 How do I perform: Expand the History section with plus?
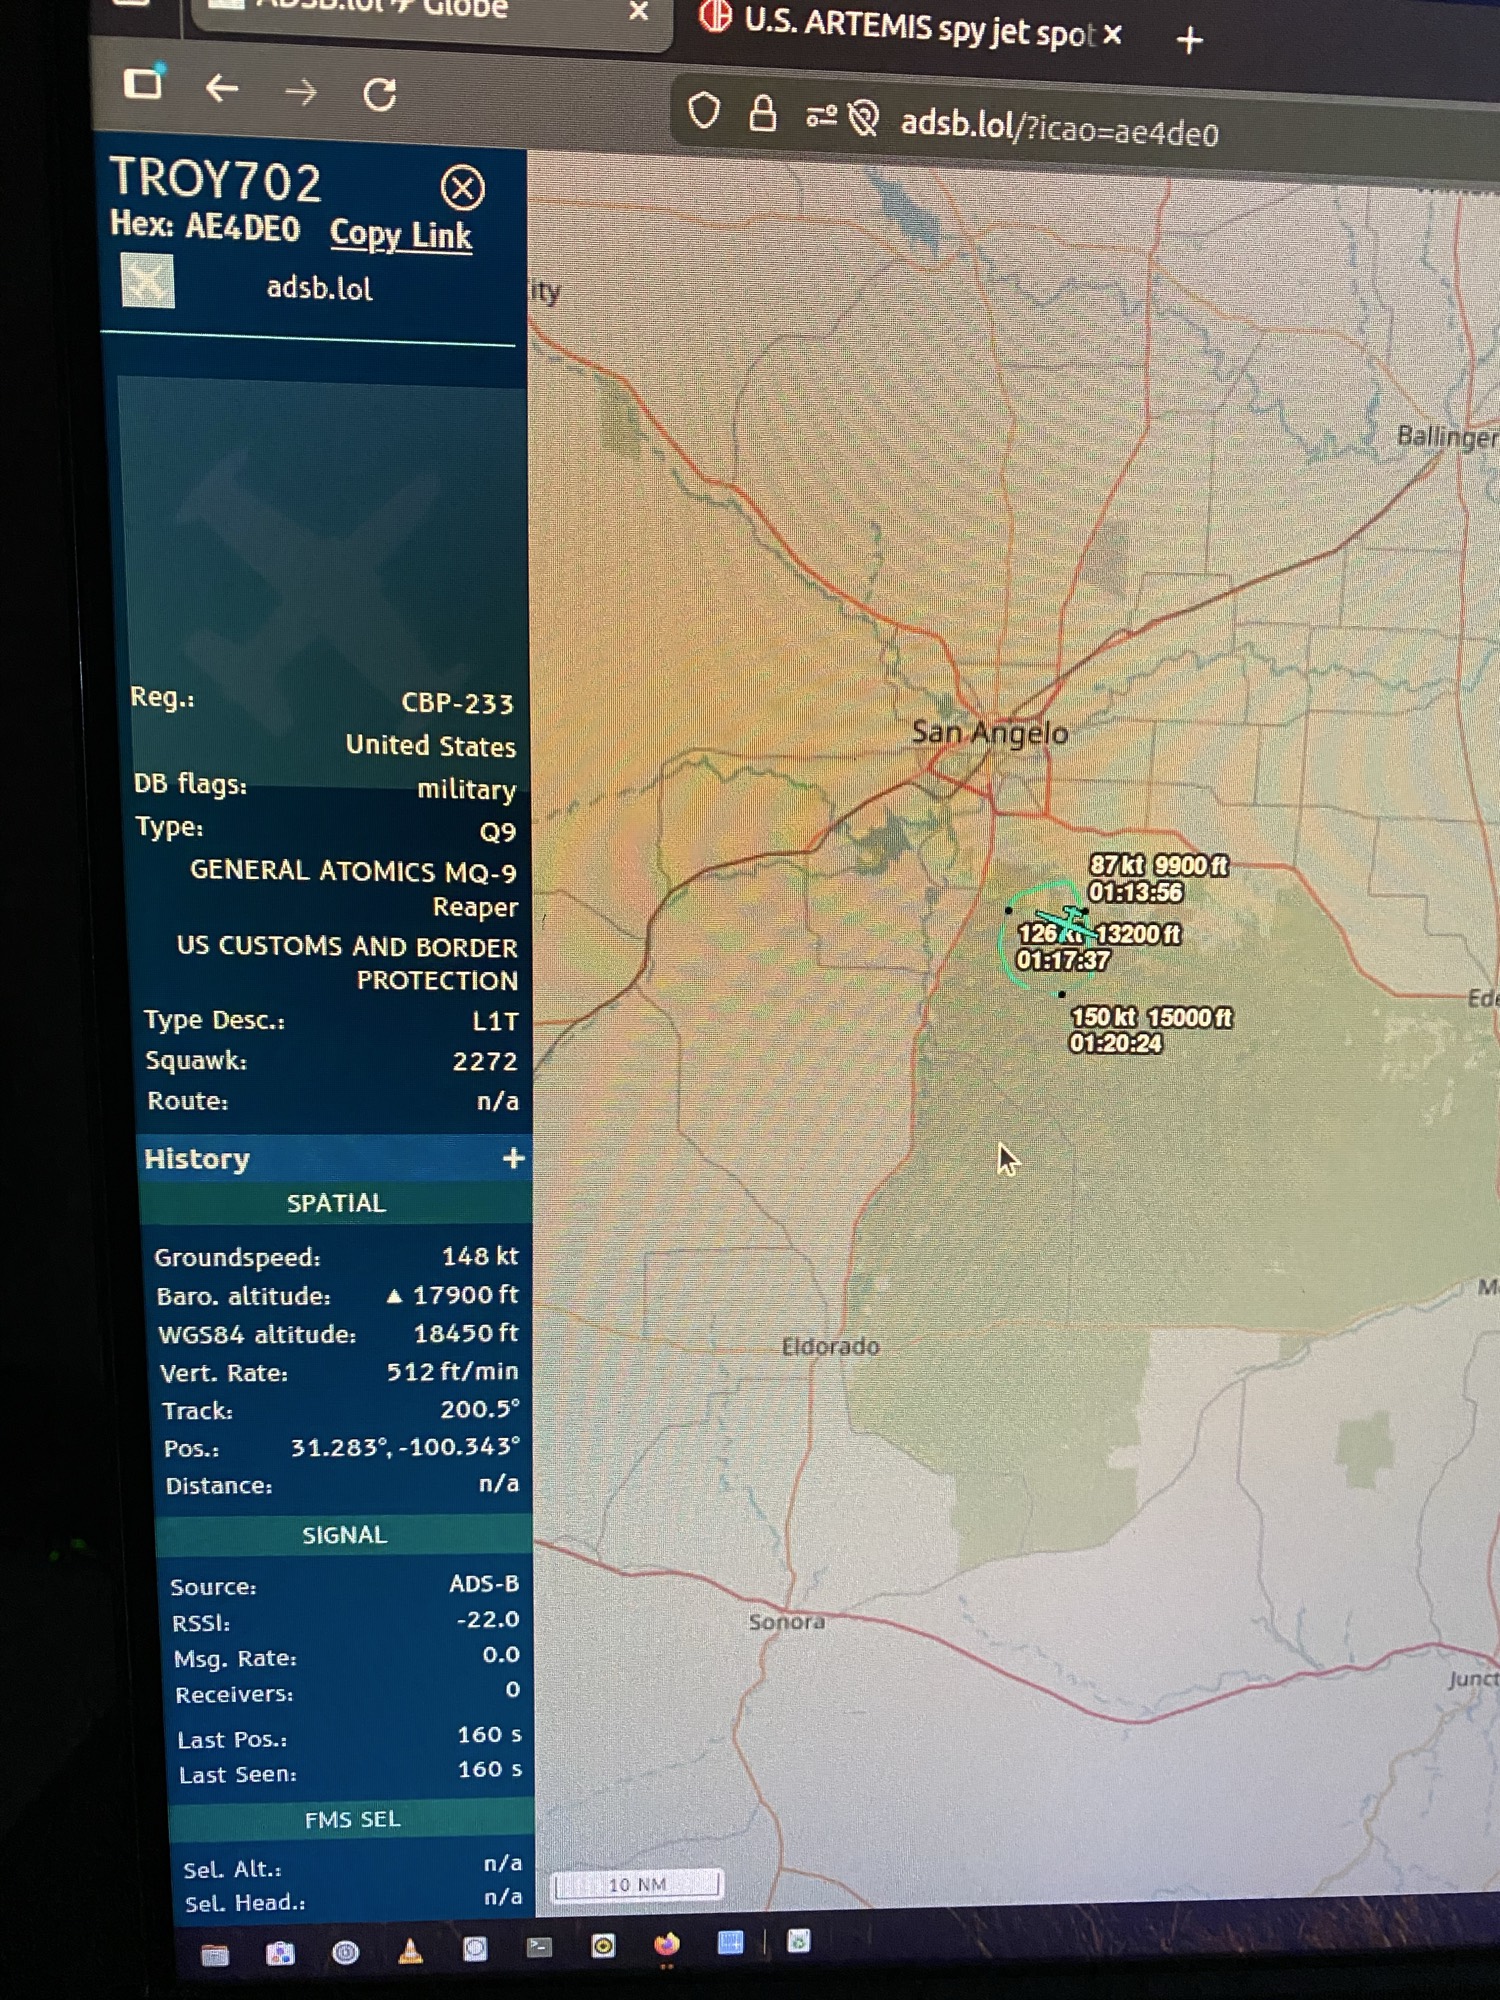click(x=513, y=1158)
